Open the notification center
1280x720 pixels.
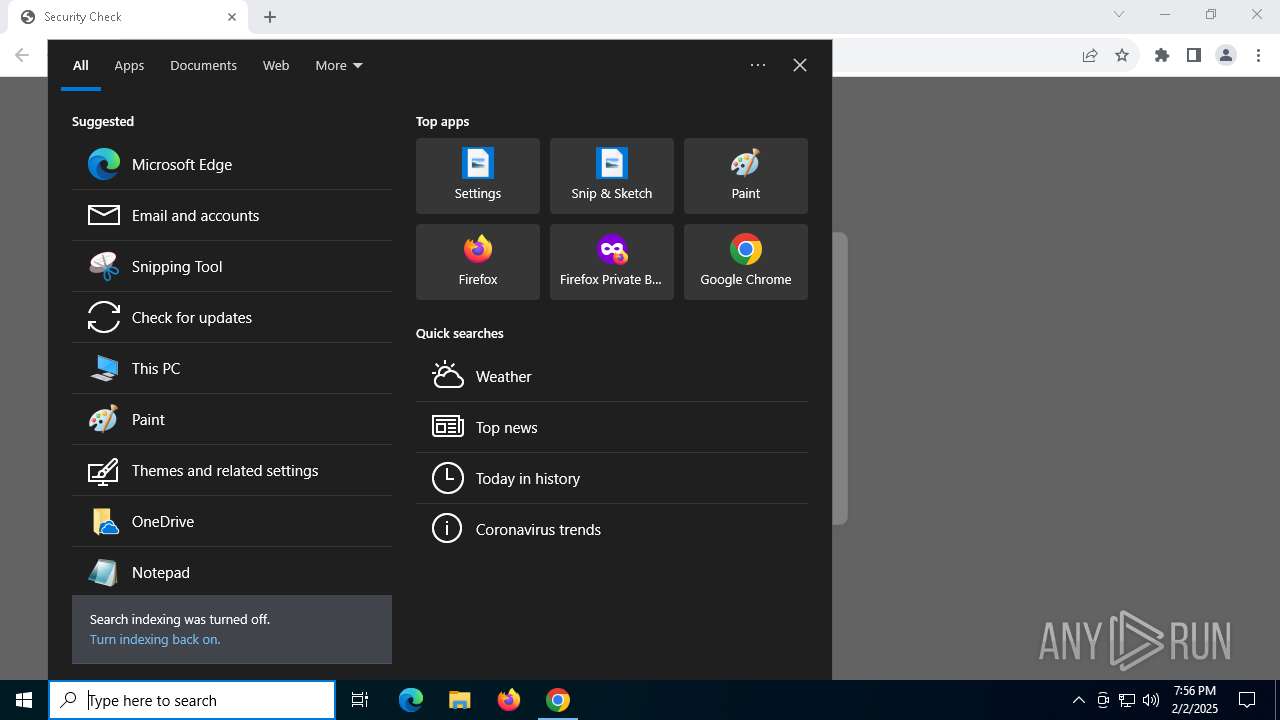(x=1247, y=700)
